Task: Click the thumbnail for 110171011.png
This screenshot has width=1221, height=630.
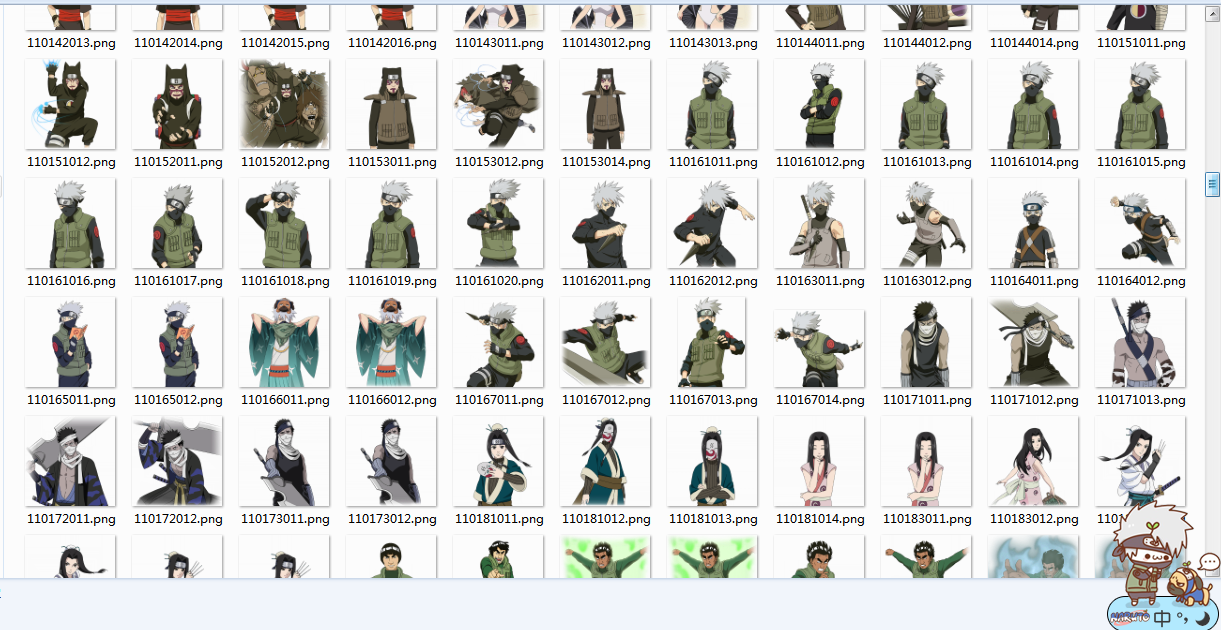Action: click(x=926, y=343)
